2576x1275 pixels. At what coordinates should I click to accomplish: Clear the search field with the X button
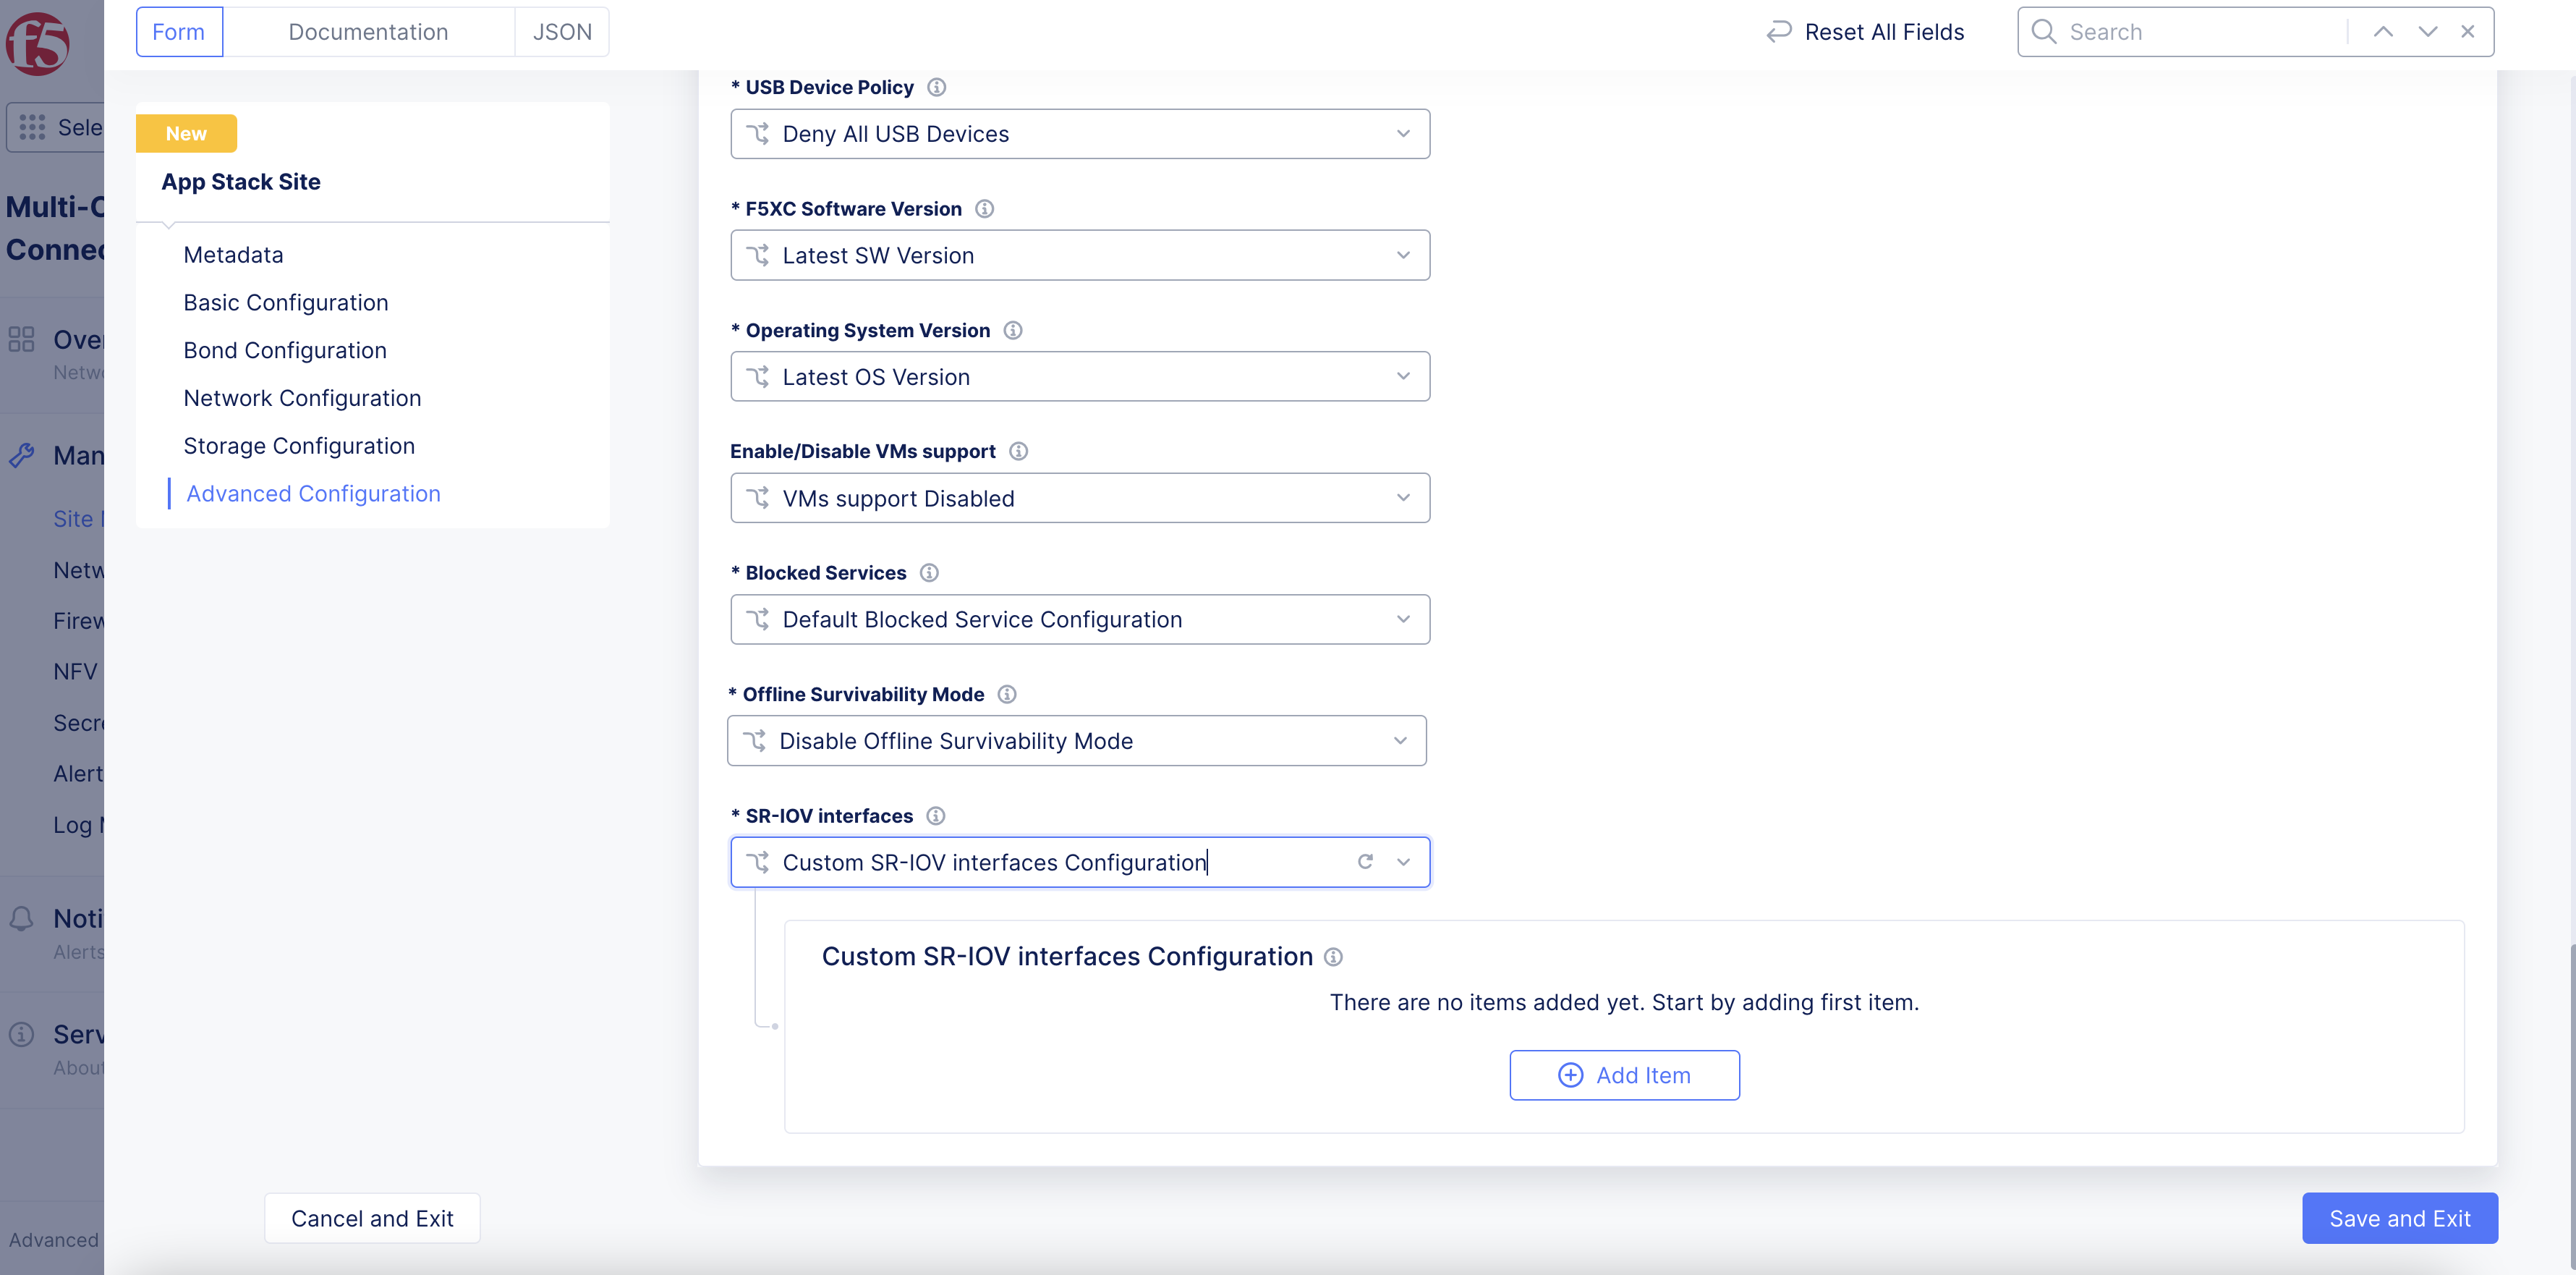(x=2467, y=31)
